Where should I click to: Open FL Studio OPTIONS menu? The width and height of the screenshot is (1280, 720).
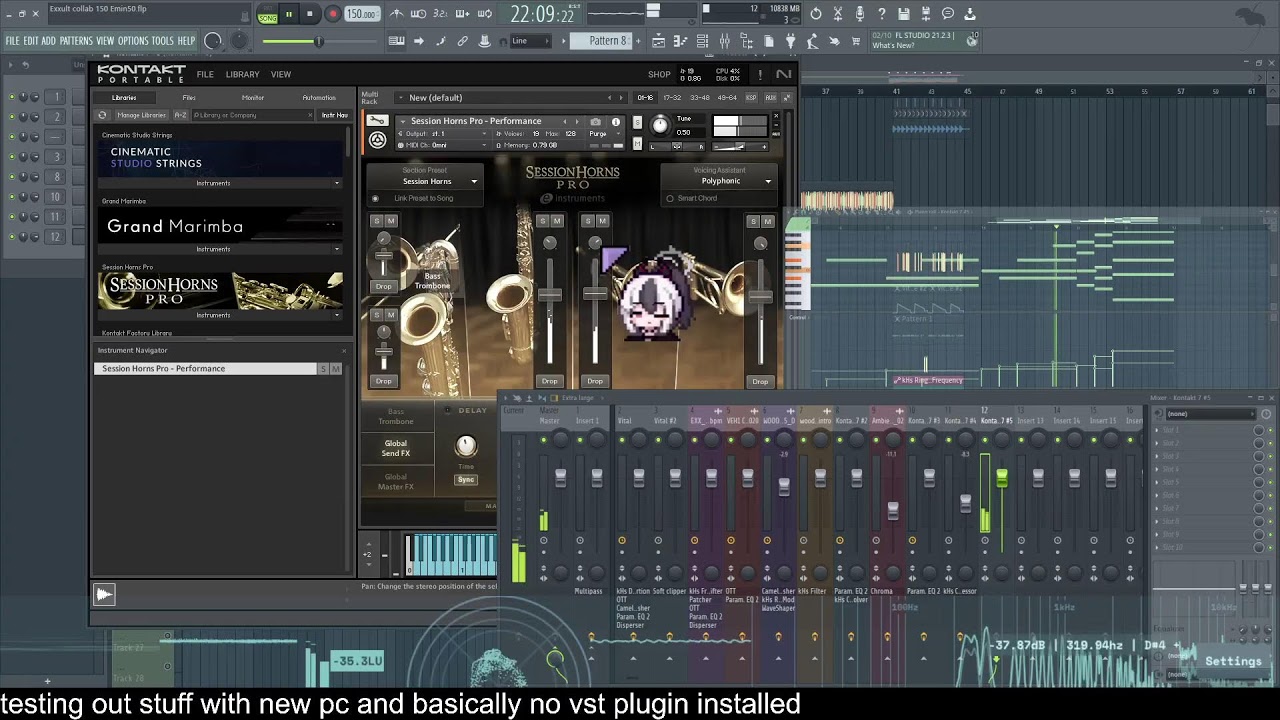click(133, 41)
